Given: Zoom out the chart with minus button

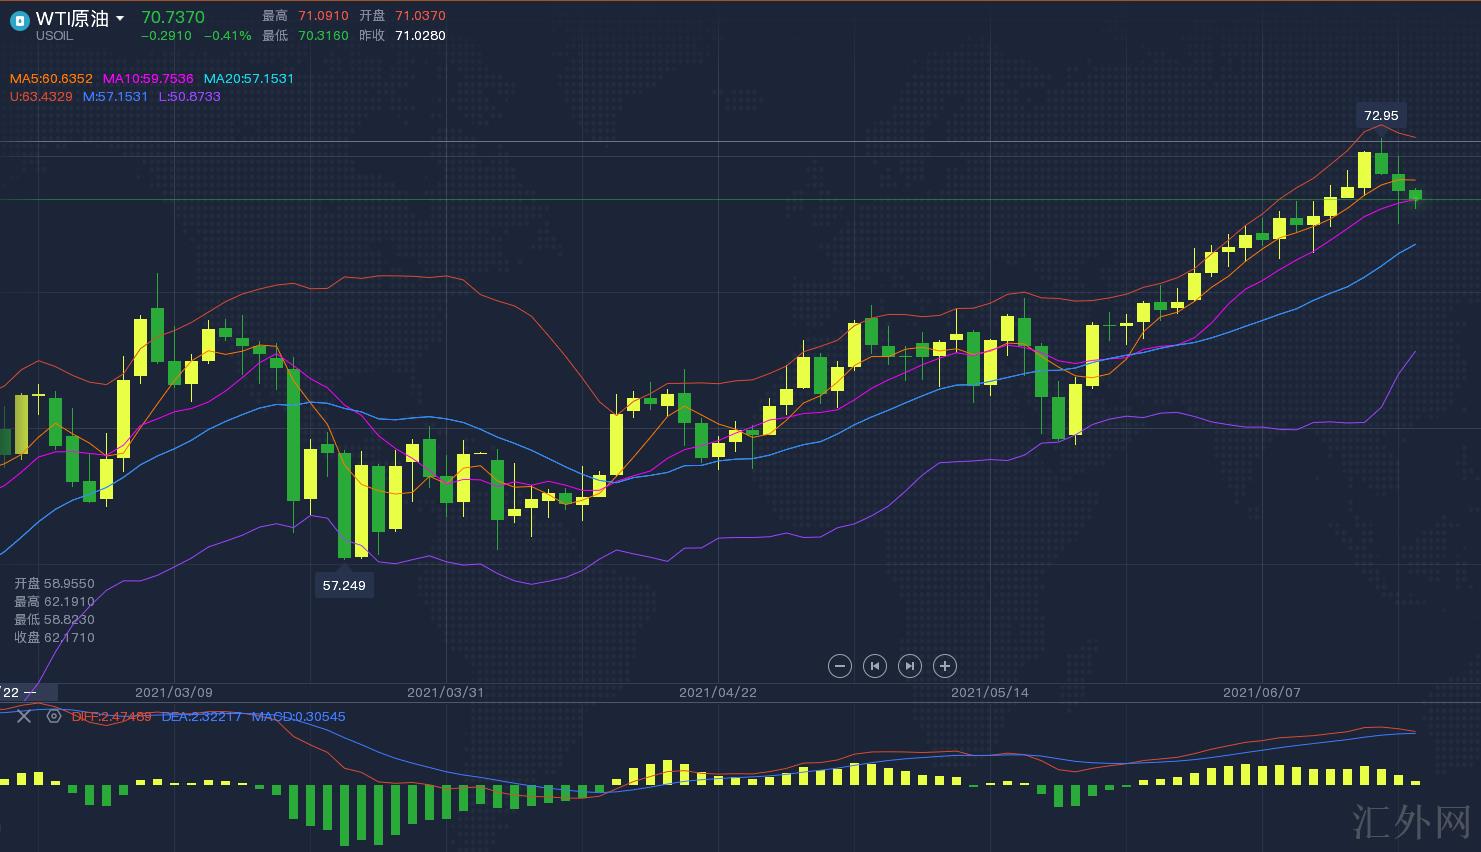Looking at the screenshot, I should [840, 666].
